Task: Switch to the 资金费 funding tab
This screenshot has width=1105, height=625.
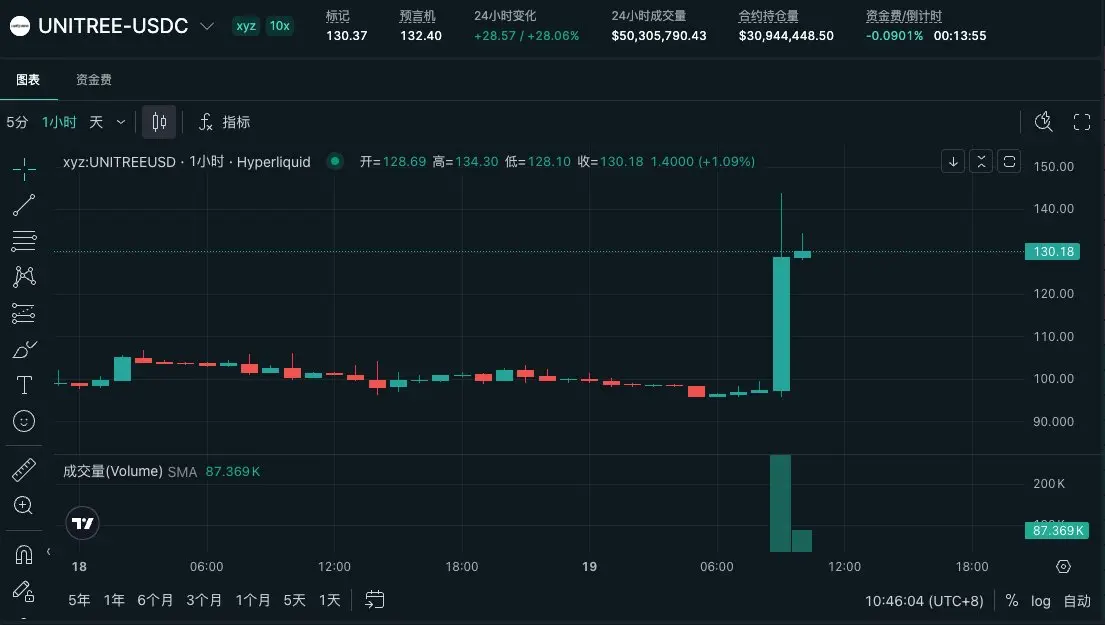Action: 94,80
